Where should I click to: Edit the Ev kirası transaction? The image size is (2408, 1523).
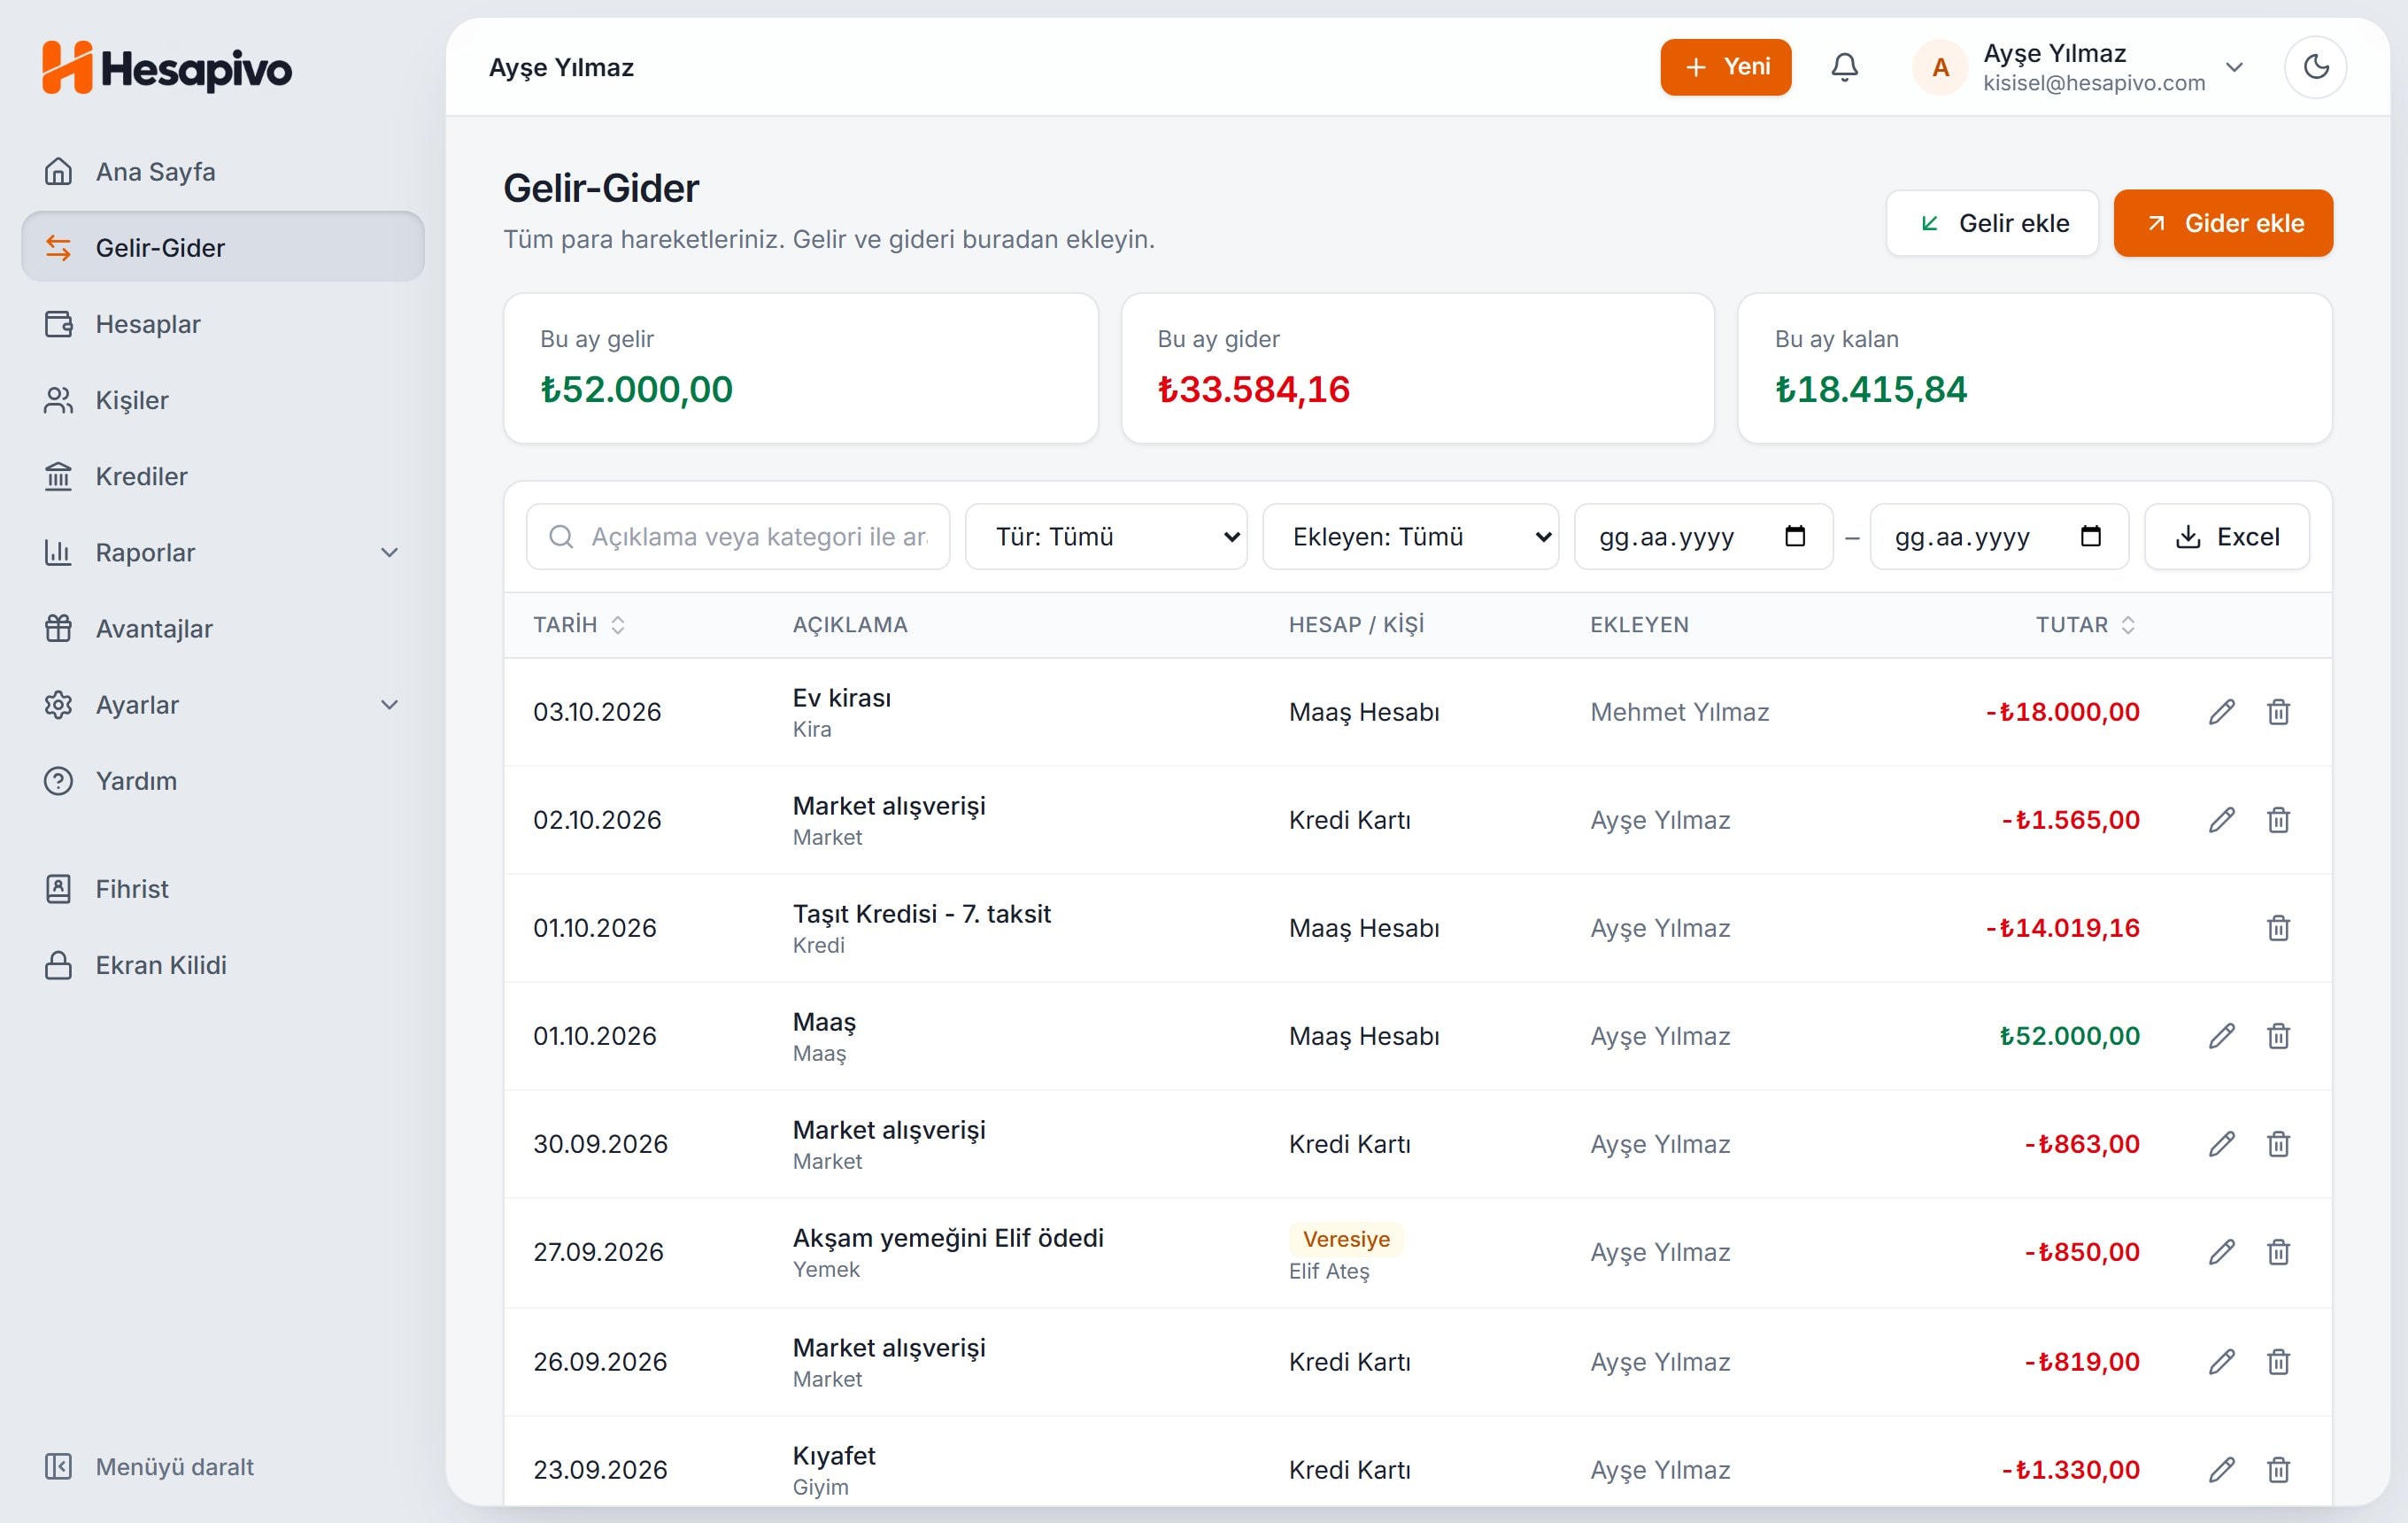(x=2221, y=712)
